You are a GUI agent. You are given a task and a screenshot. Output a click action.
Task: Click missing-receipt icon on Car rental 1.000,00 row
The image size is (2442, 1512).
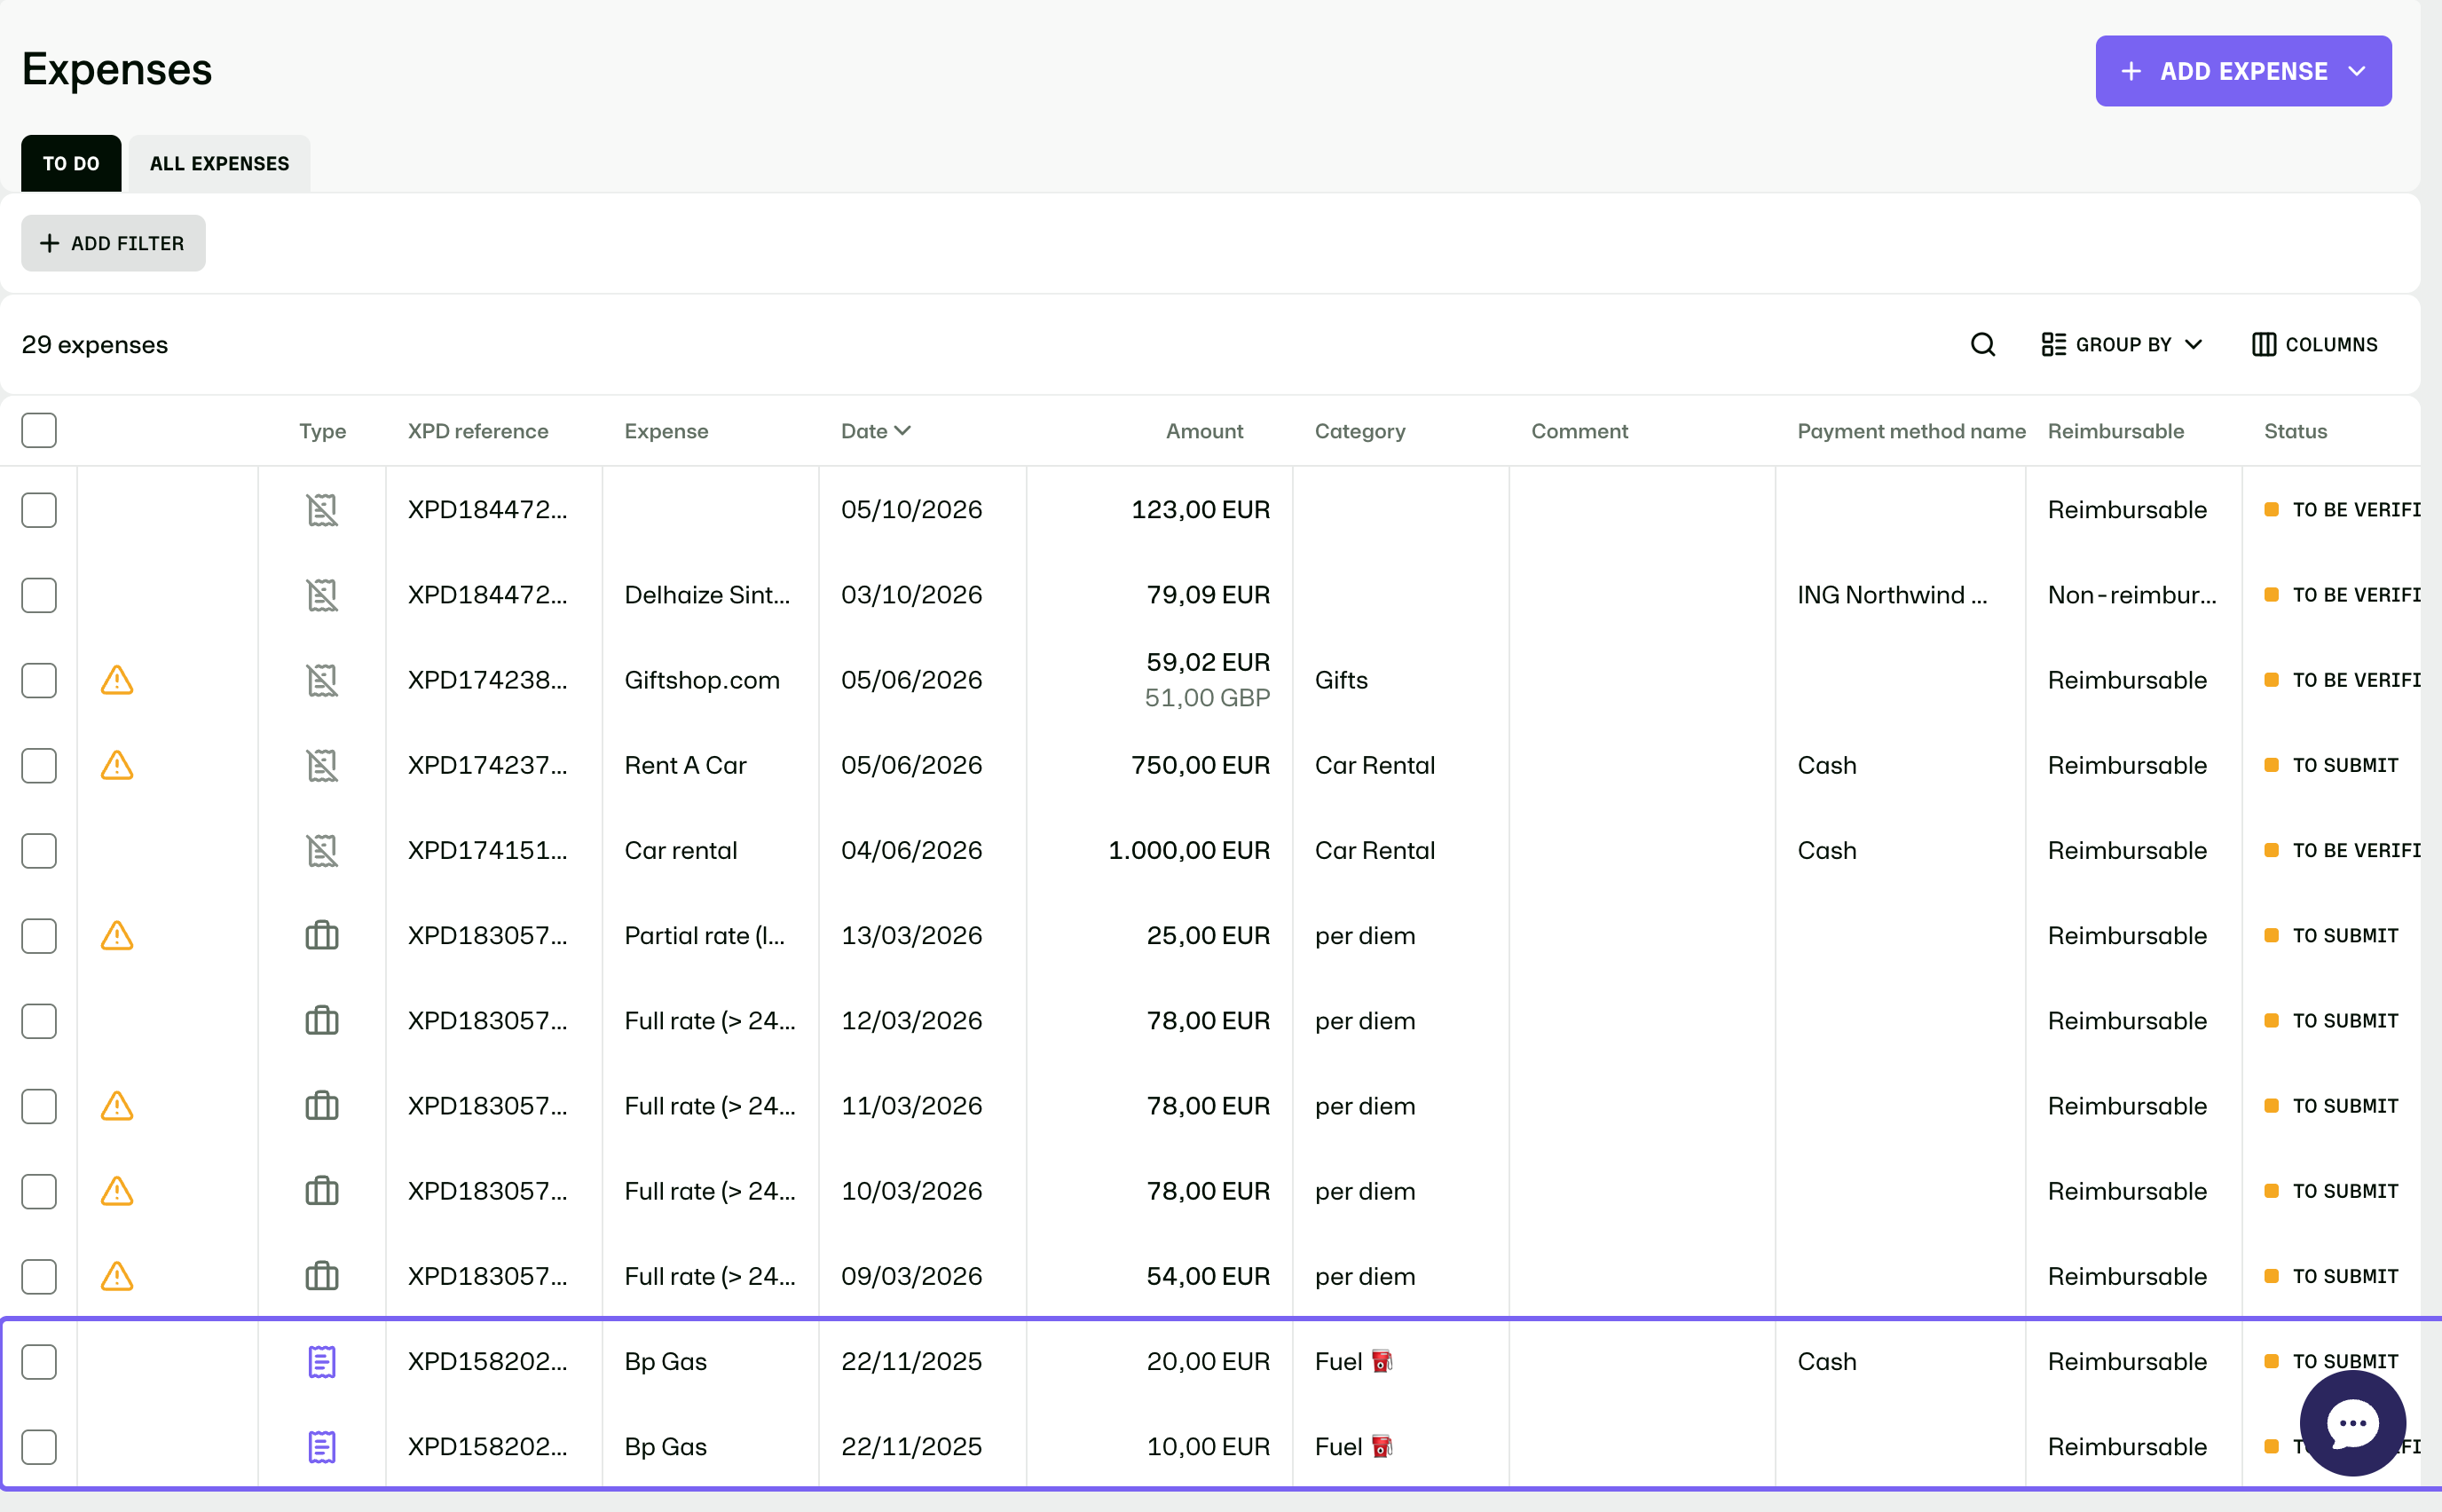point(322,850)
